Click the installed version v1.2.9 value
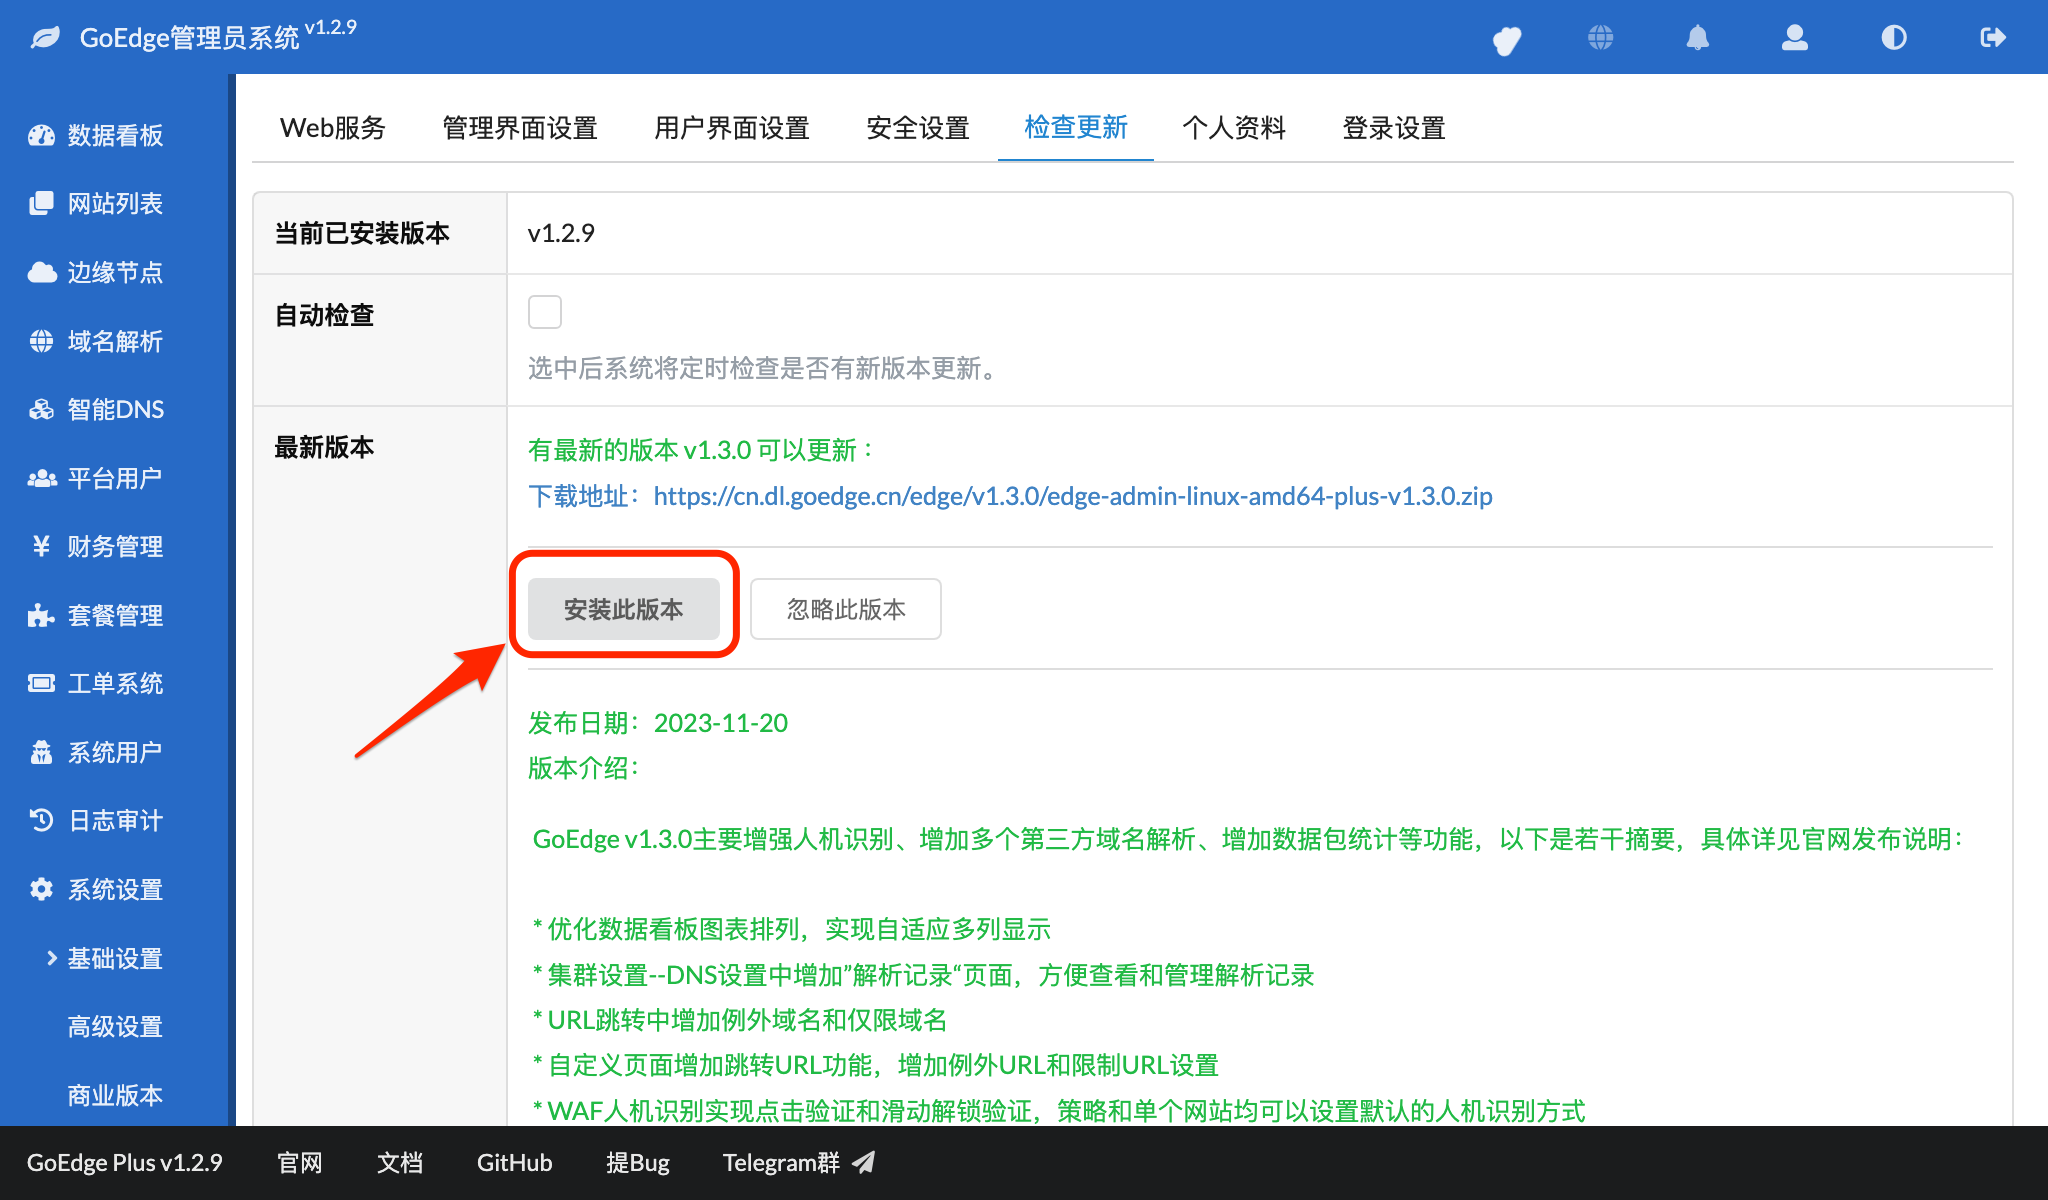 pyautogui.click(x=561, y=233)
